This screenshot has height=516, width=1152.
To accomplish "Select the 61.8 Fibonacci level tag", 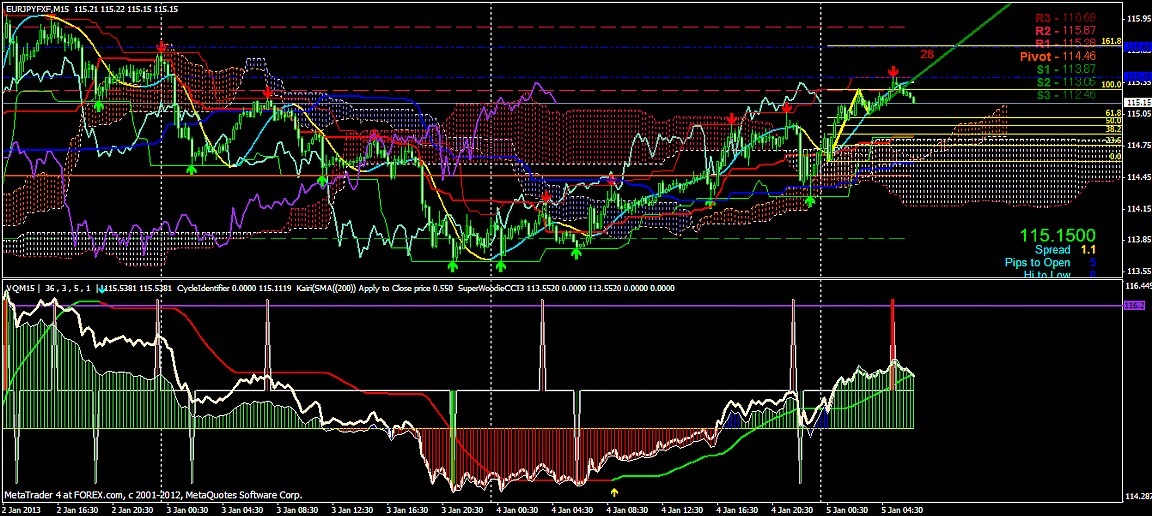I will pos(1112,115).
